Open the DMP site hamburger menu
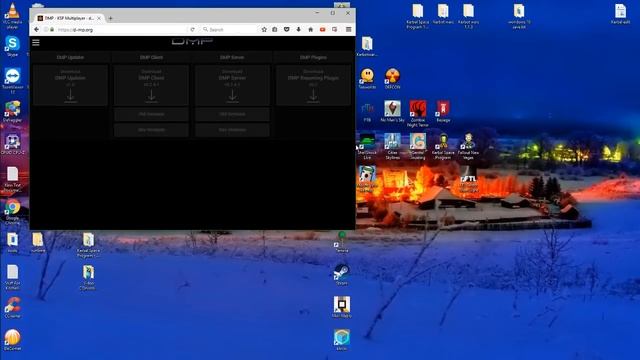The width and height of the screenshot is (640, 360). (x=36, y=42)
